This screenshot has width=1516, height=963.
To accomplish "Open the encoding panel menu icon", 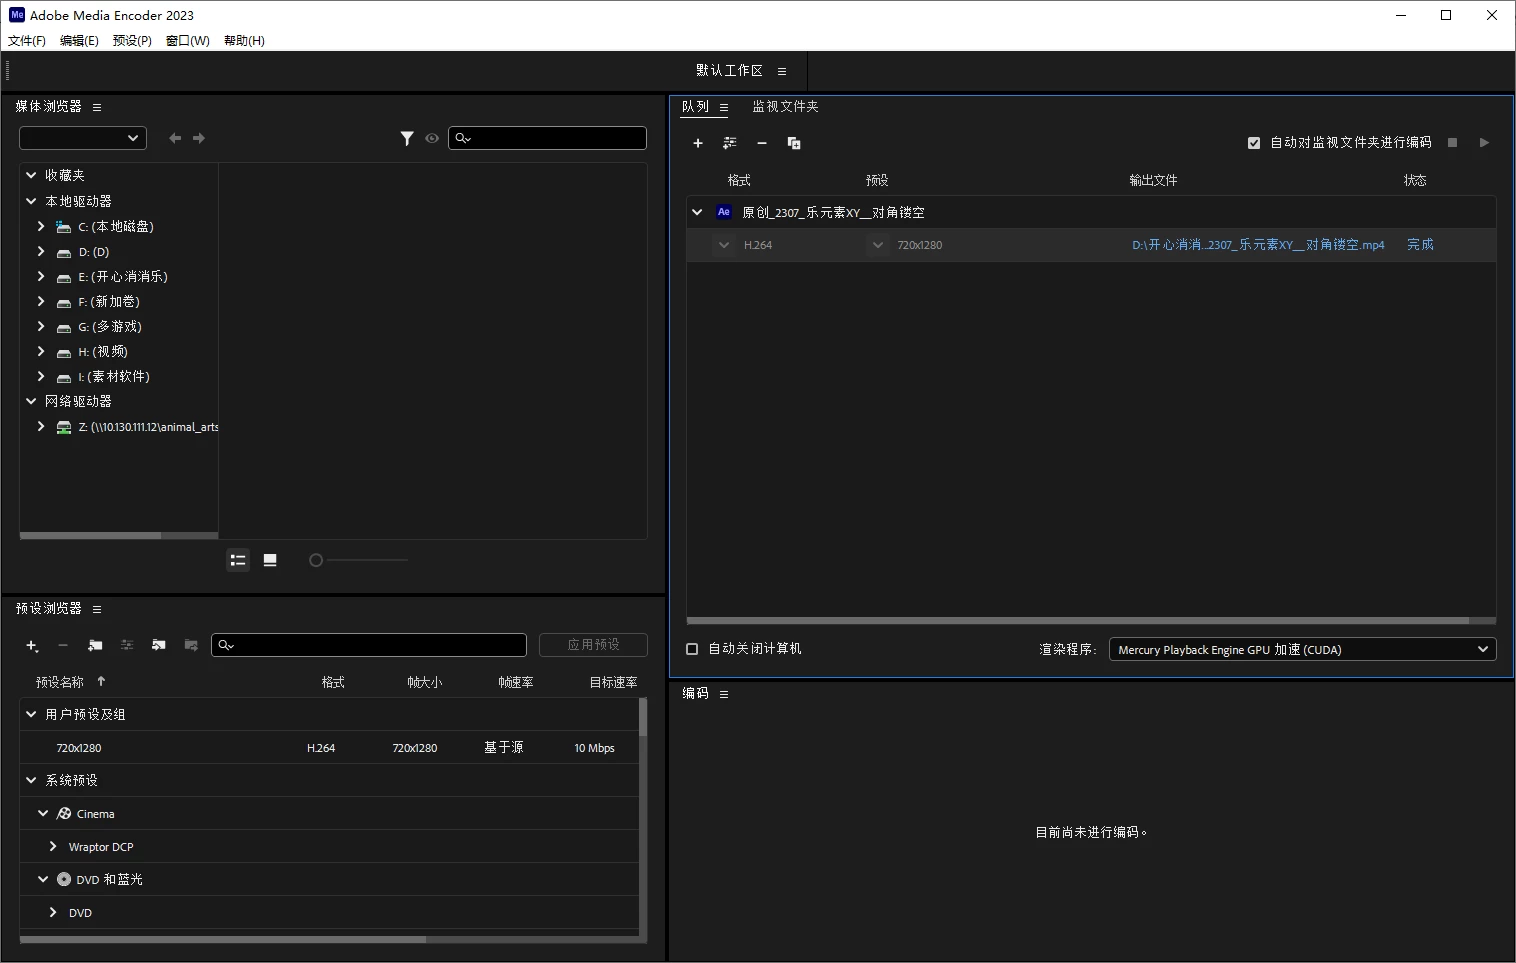I will (724, 694).
